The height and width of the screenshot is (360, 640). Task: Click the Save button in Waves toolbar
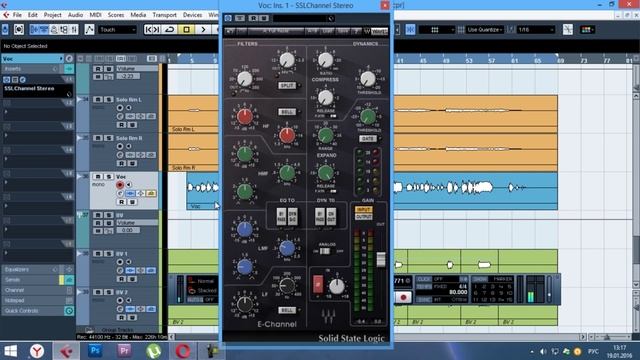click(343, 31)
